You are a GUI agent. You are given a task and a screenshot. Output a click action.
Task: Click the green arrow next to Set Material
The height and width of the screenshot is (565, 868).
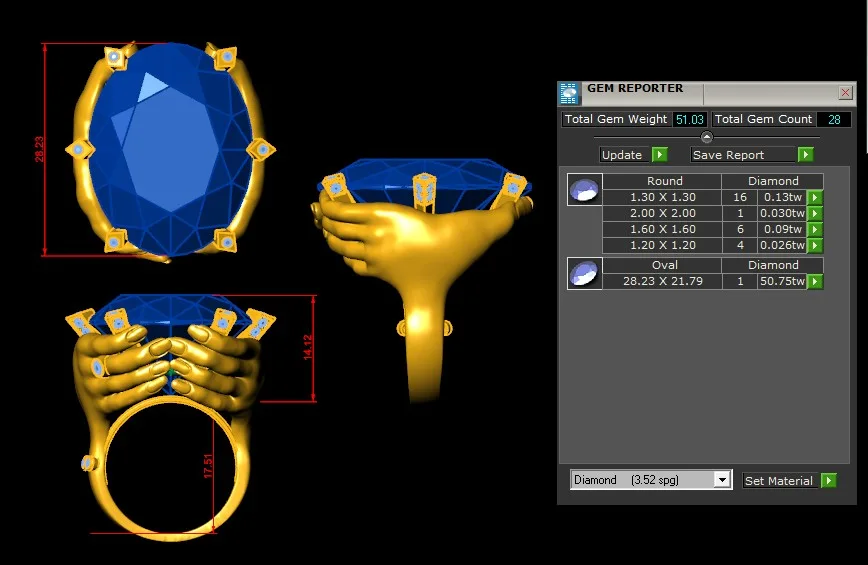coord(828,481)
